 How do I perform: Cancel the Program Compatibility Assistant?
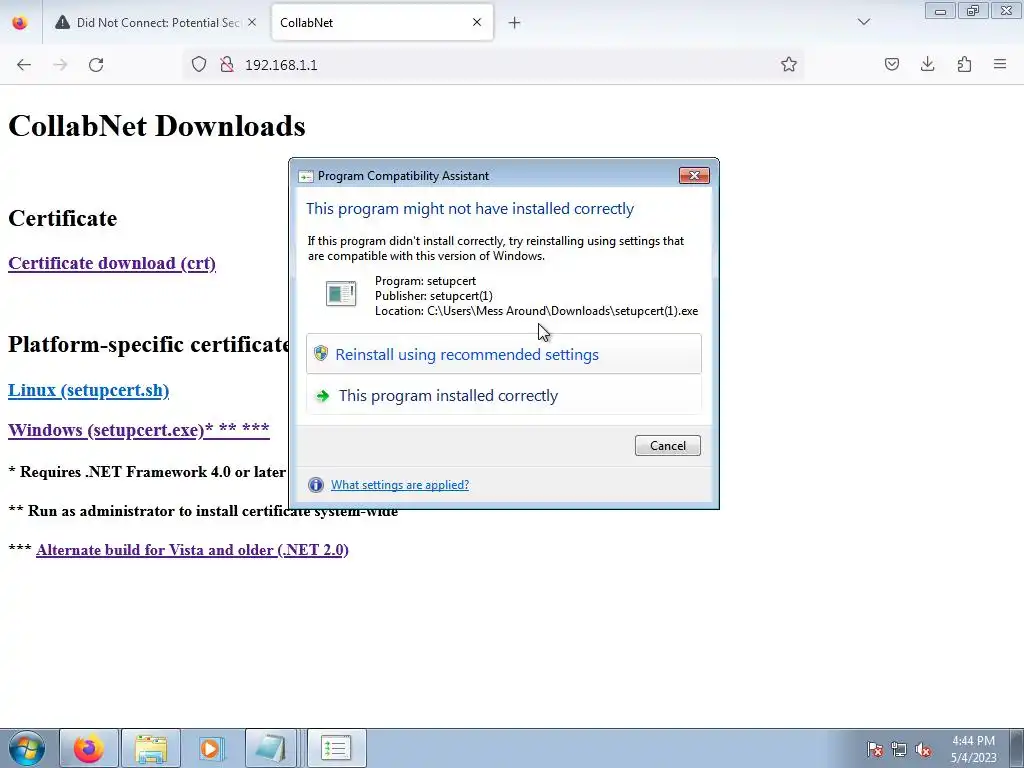click(667, 445)
